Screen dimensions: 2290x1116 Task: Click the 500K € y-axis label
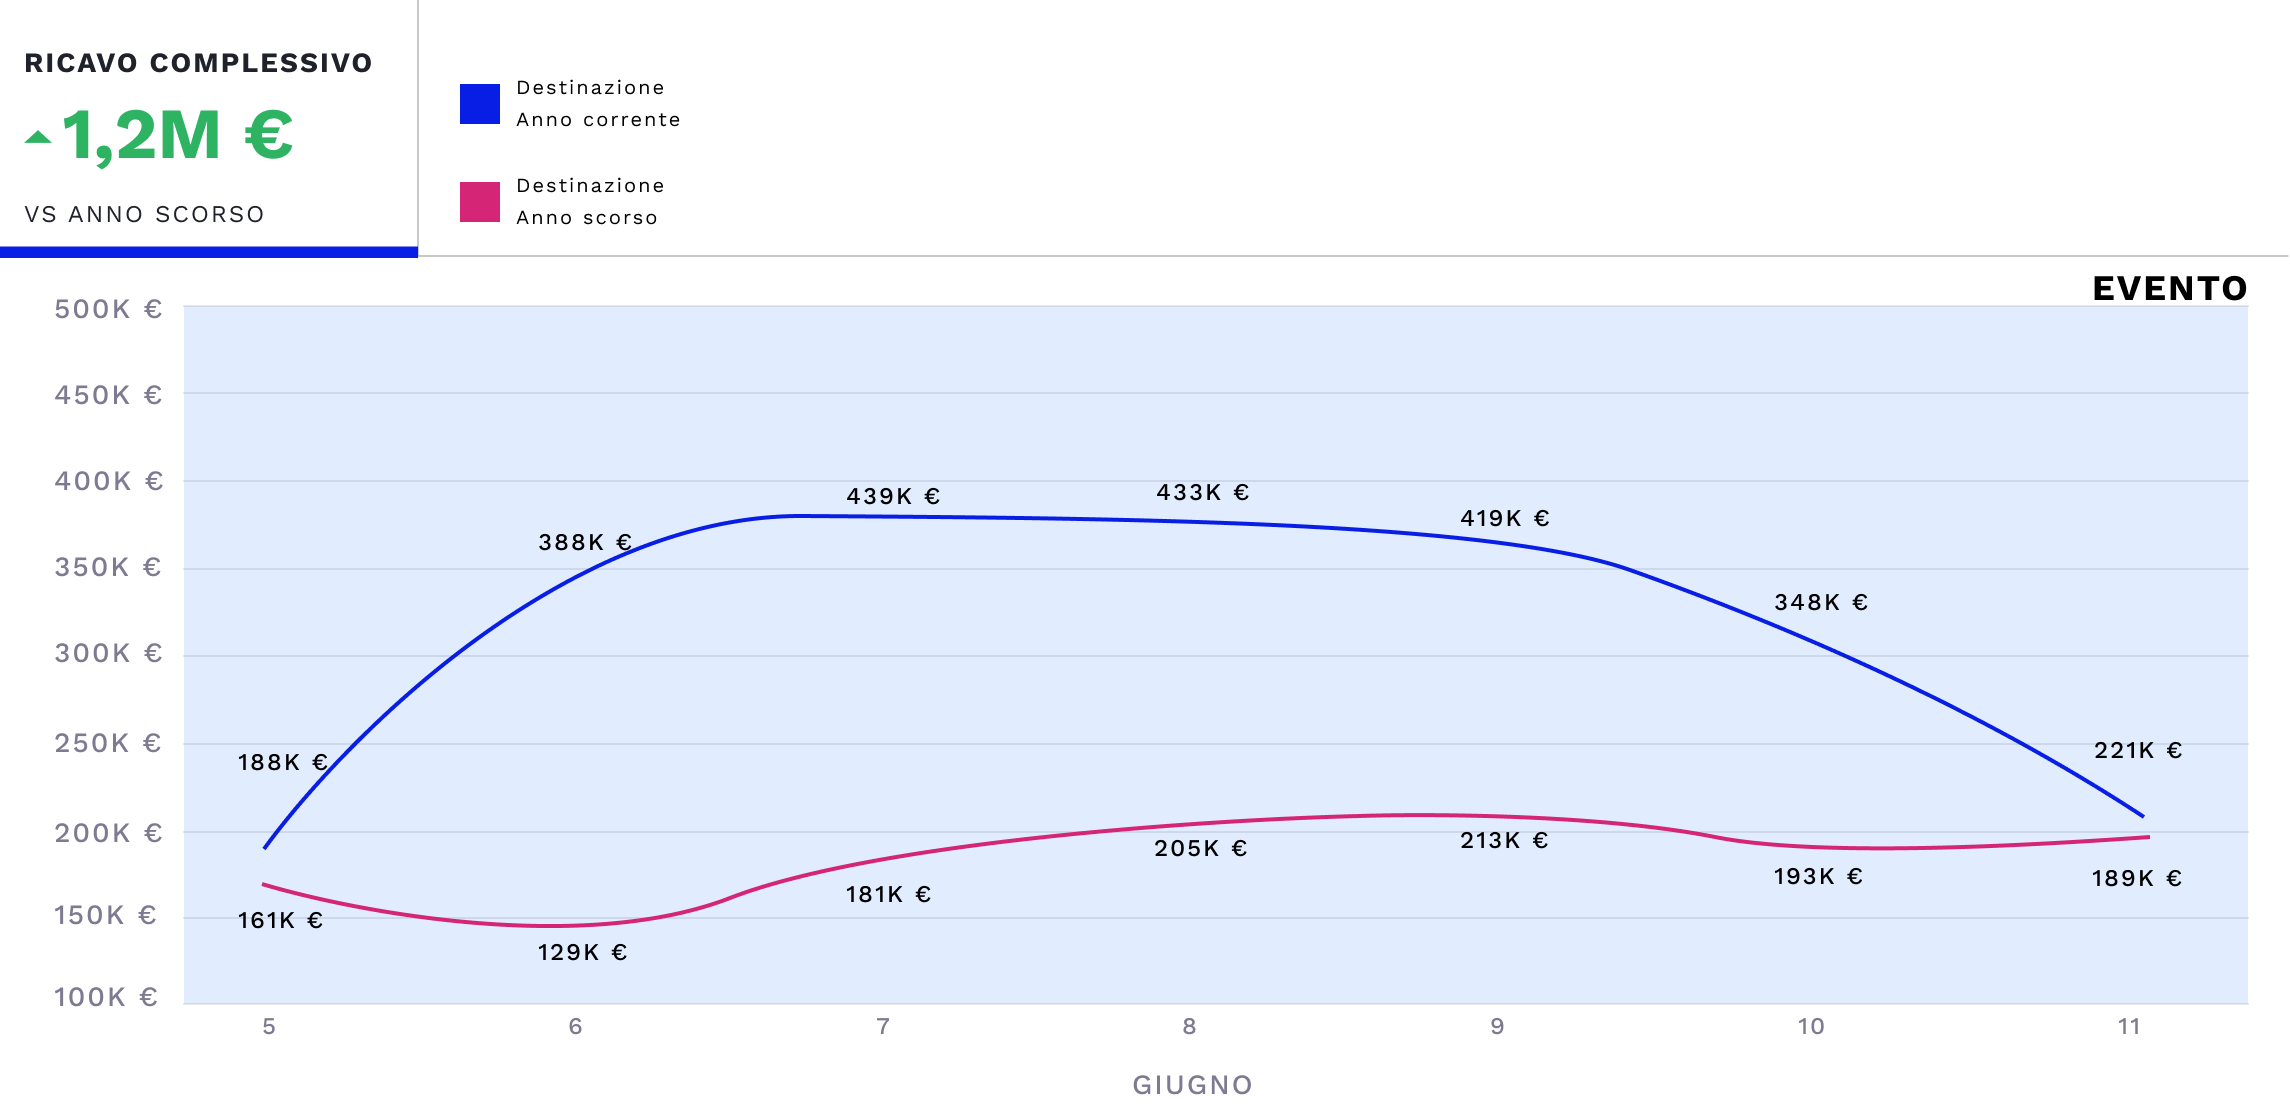[108, 309]
